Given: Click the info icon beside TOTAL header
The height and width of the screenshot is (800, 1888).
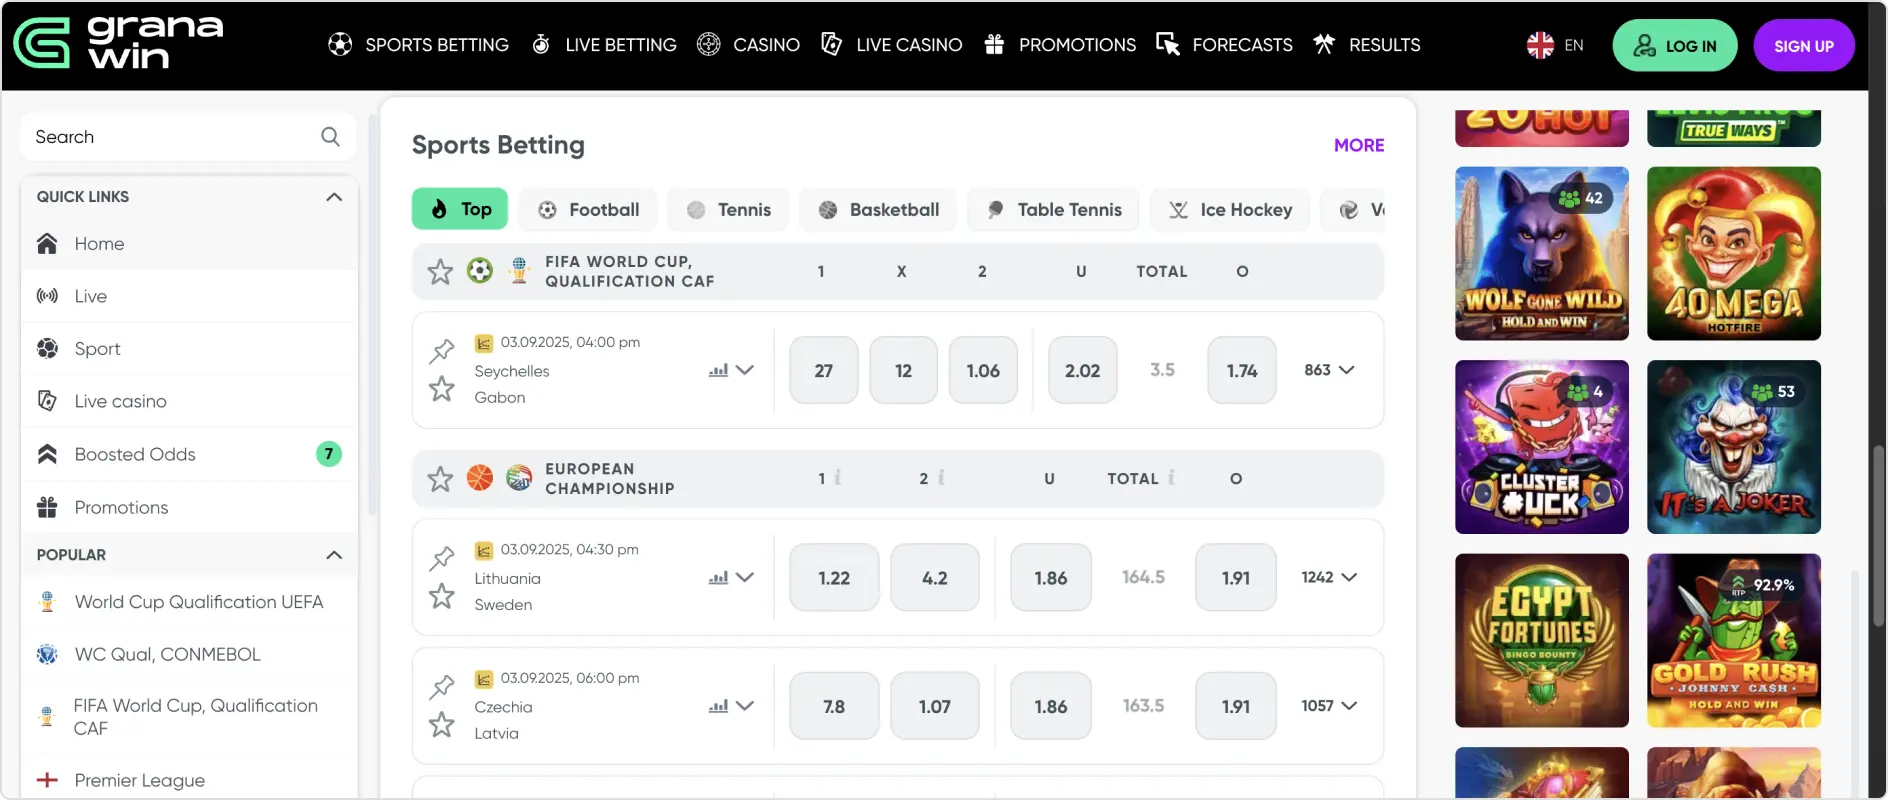Looking at the screenshot, I should click(1171, 478).
